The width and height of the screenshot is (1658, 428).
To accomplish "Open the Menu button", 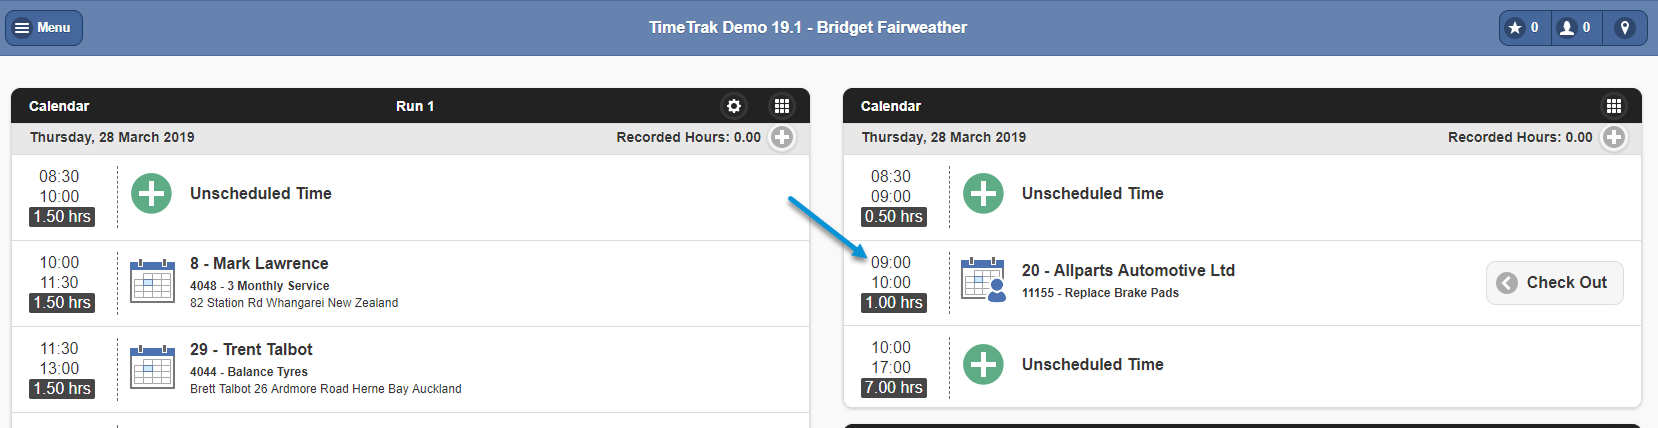I will point(44,28).
